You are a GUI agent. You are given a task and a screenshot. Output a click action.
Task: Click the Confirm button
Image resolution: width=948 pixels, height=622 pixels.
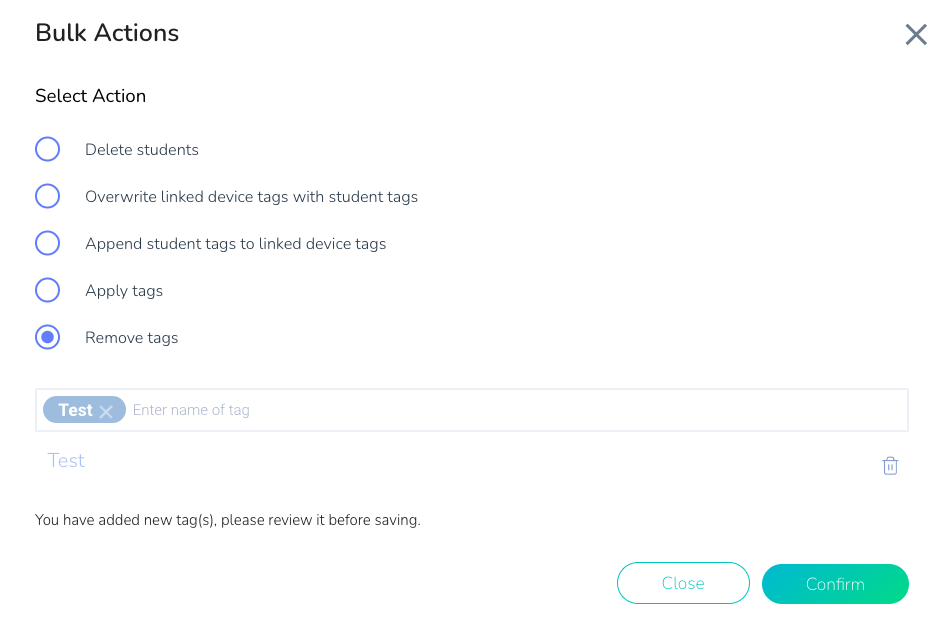(835, 584)
